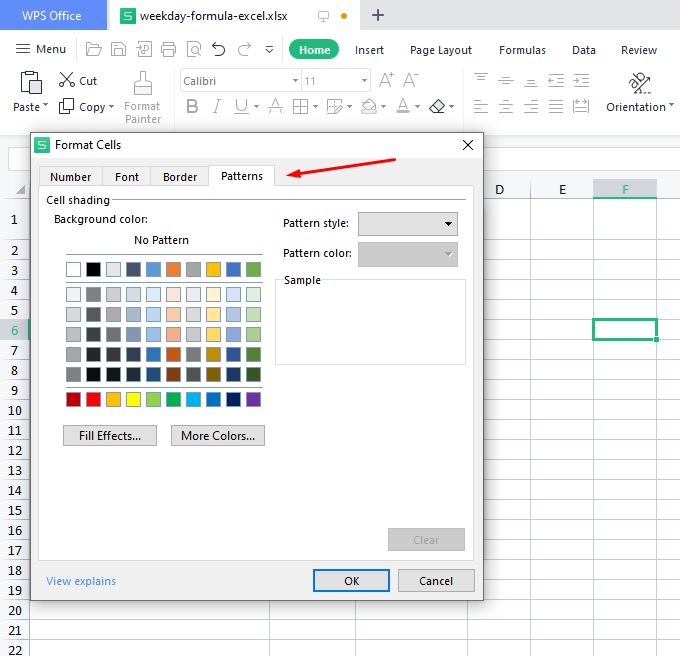Click the Orientation icon in ribbon

tap(640, 83)
